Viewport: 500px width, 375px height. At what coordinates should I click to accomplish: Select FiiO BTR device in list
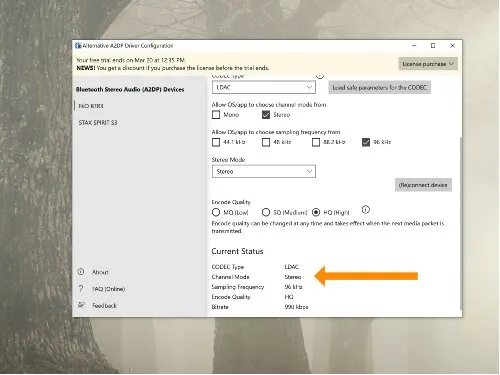[91, 106]
